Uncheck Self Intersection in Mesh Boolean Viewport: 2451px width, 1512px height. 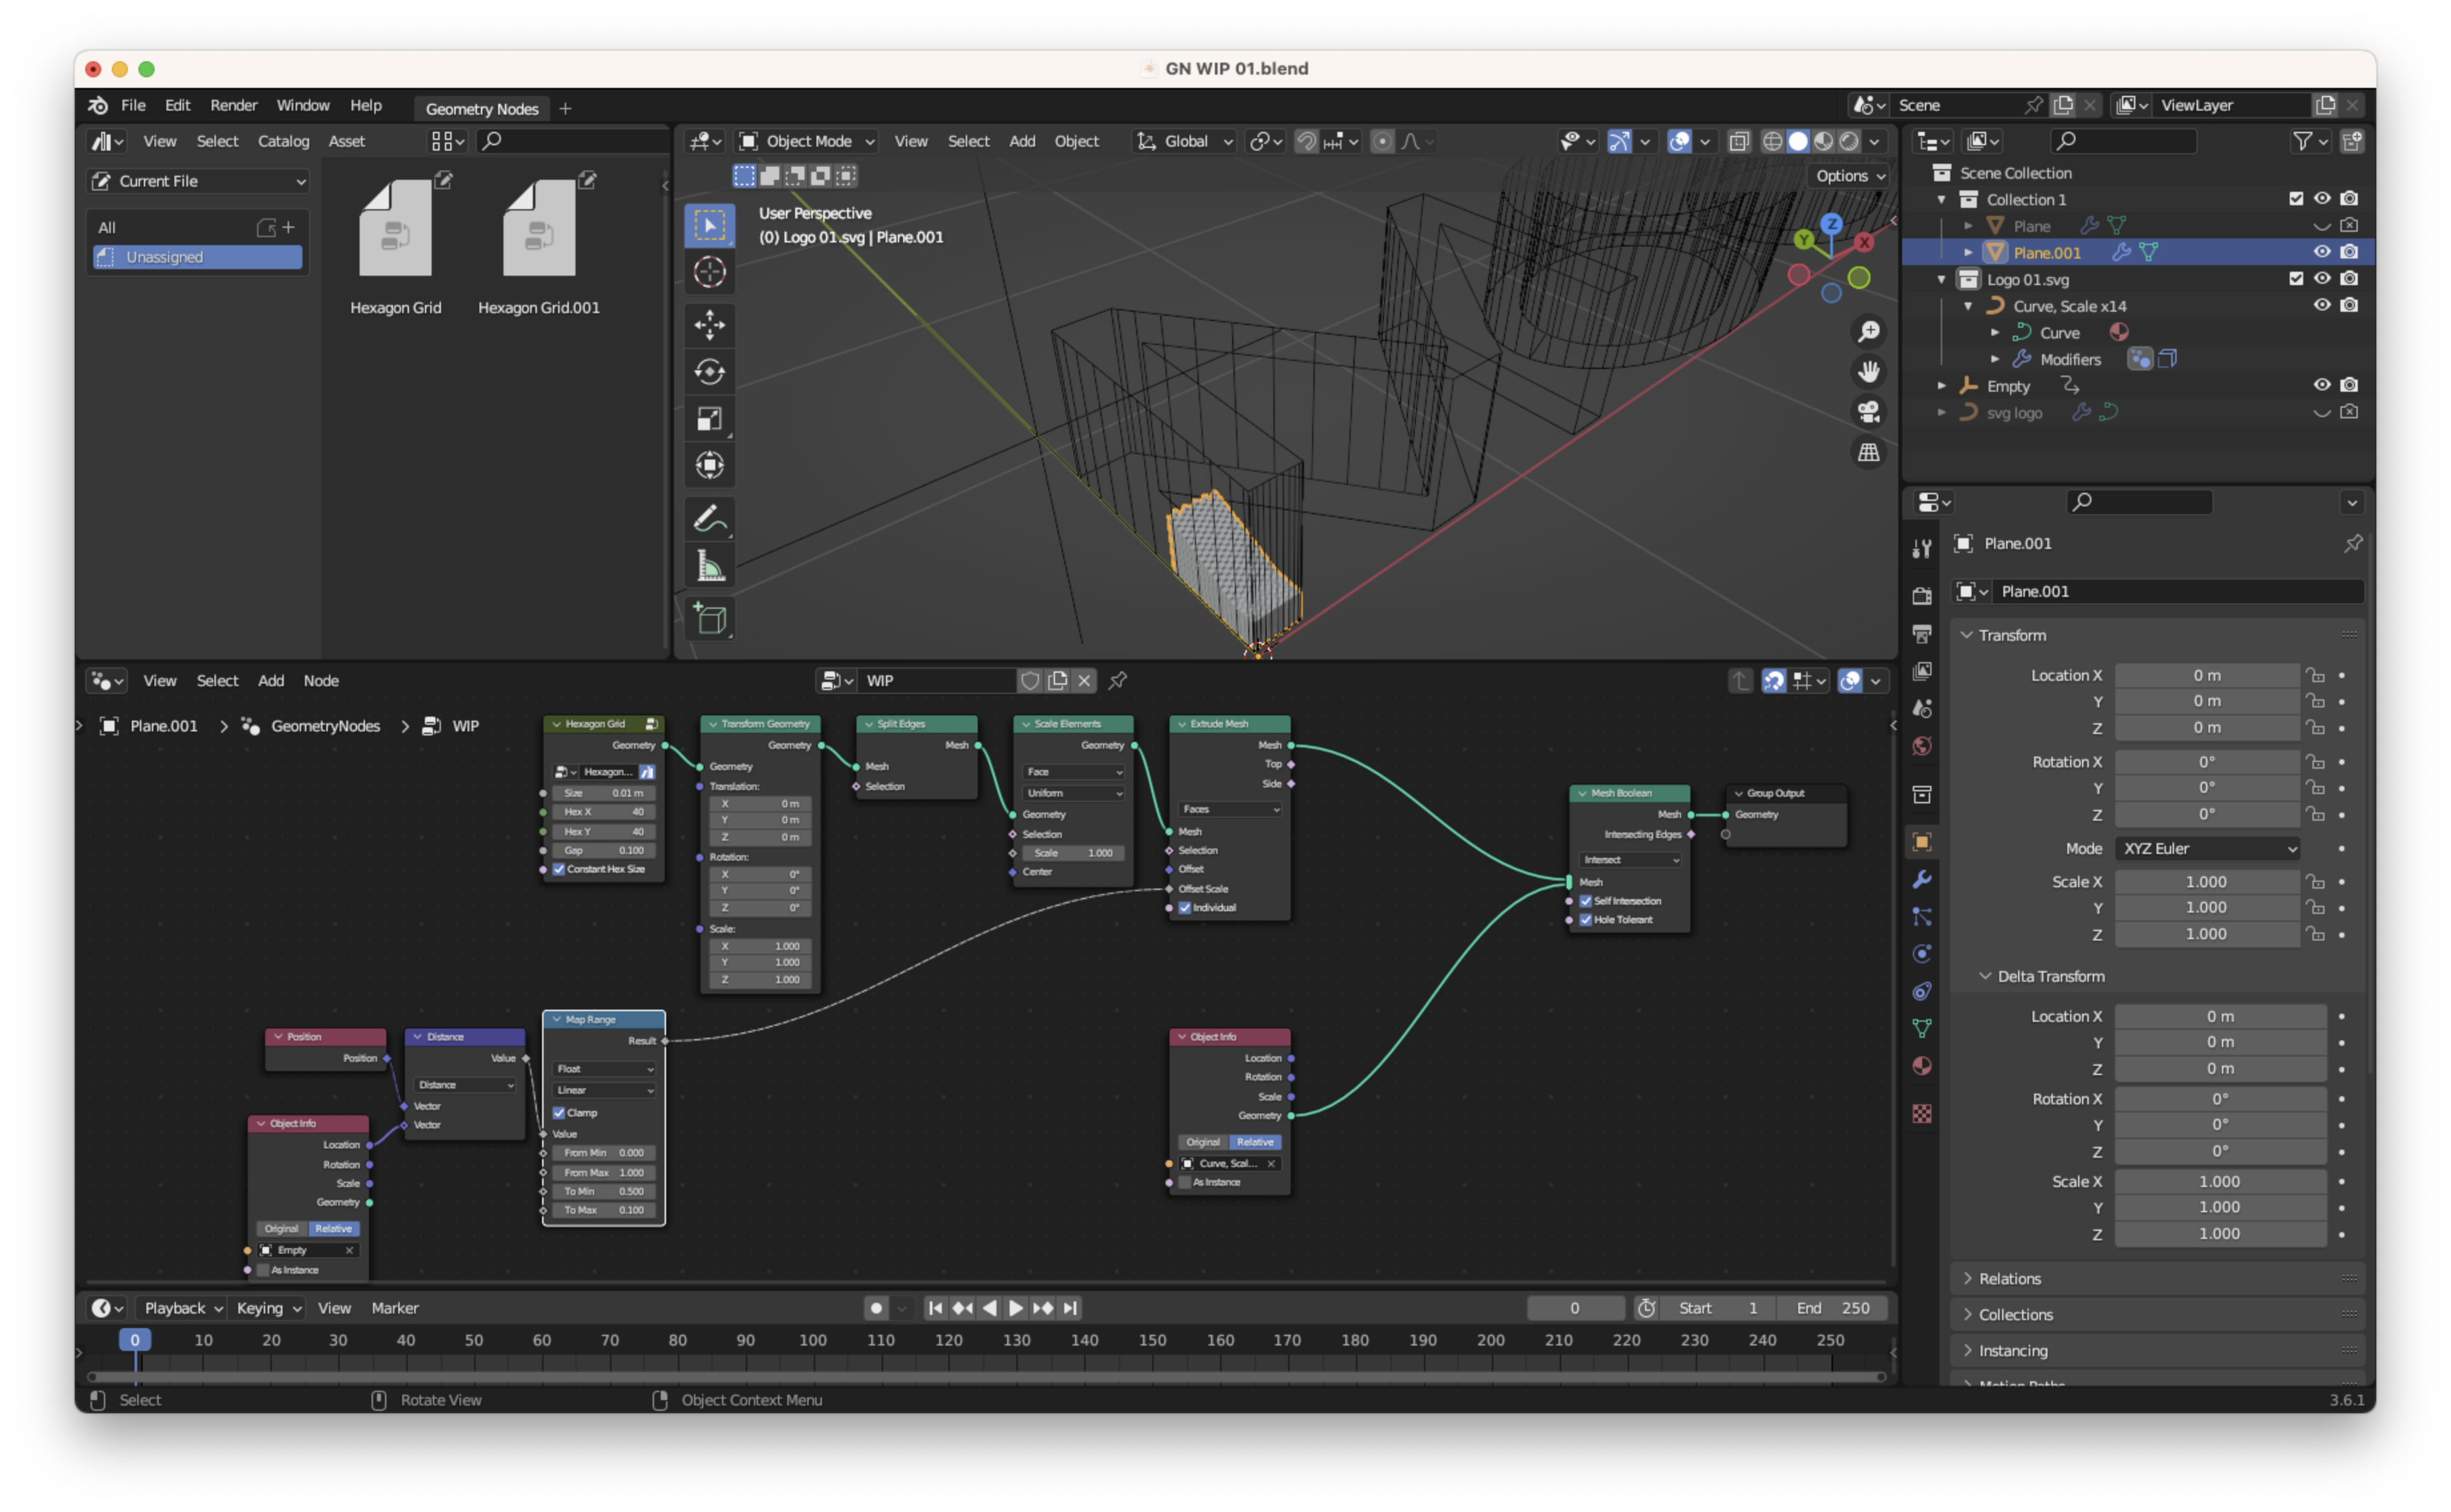point(1586,901)
